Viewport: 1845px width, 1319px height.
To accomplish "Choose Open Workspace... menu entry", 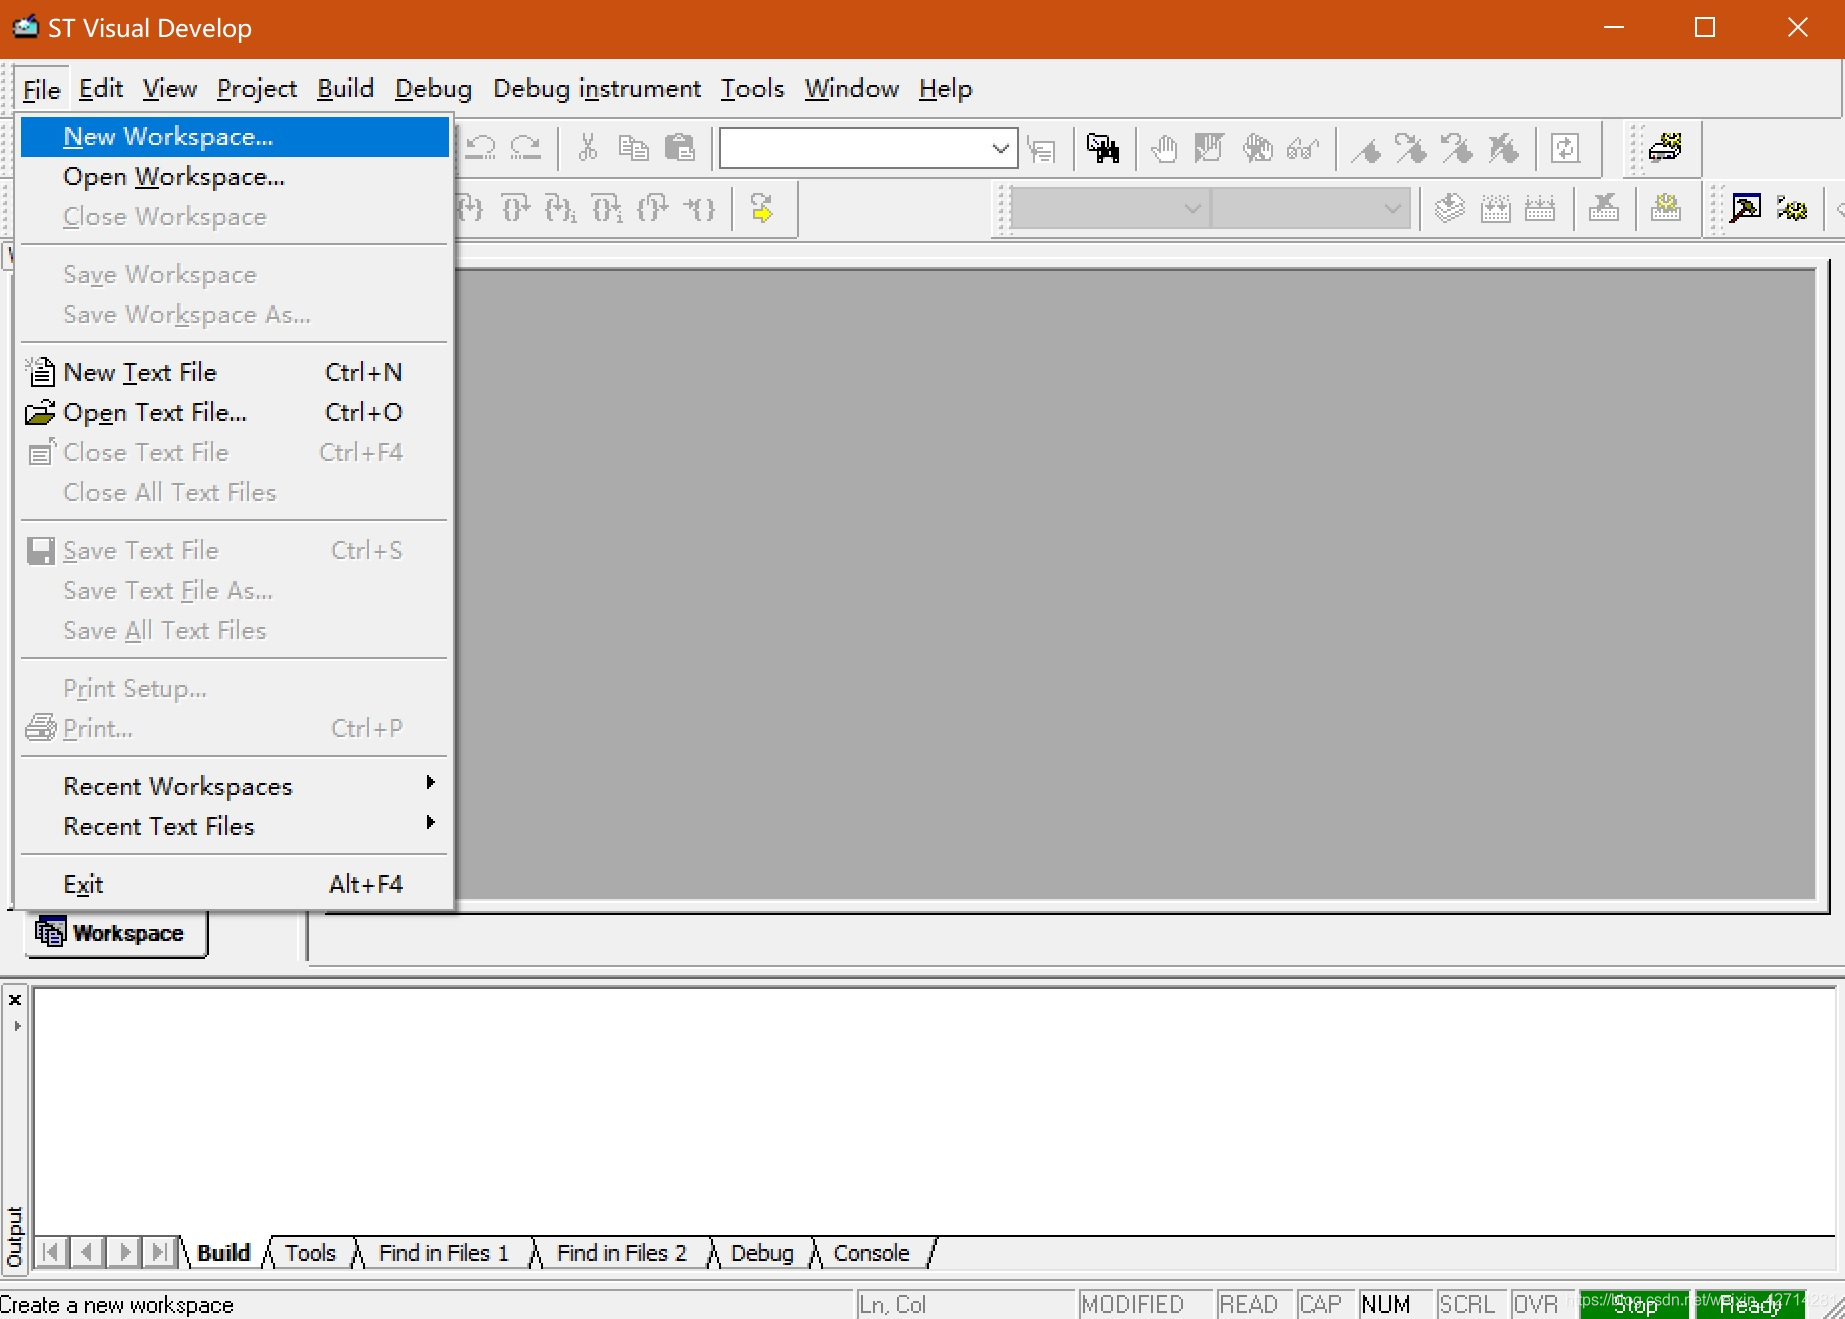I will 234,177.
